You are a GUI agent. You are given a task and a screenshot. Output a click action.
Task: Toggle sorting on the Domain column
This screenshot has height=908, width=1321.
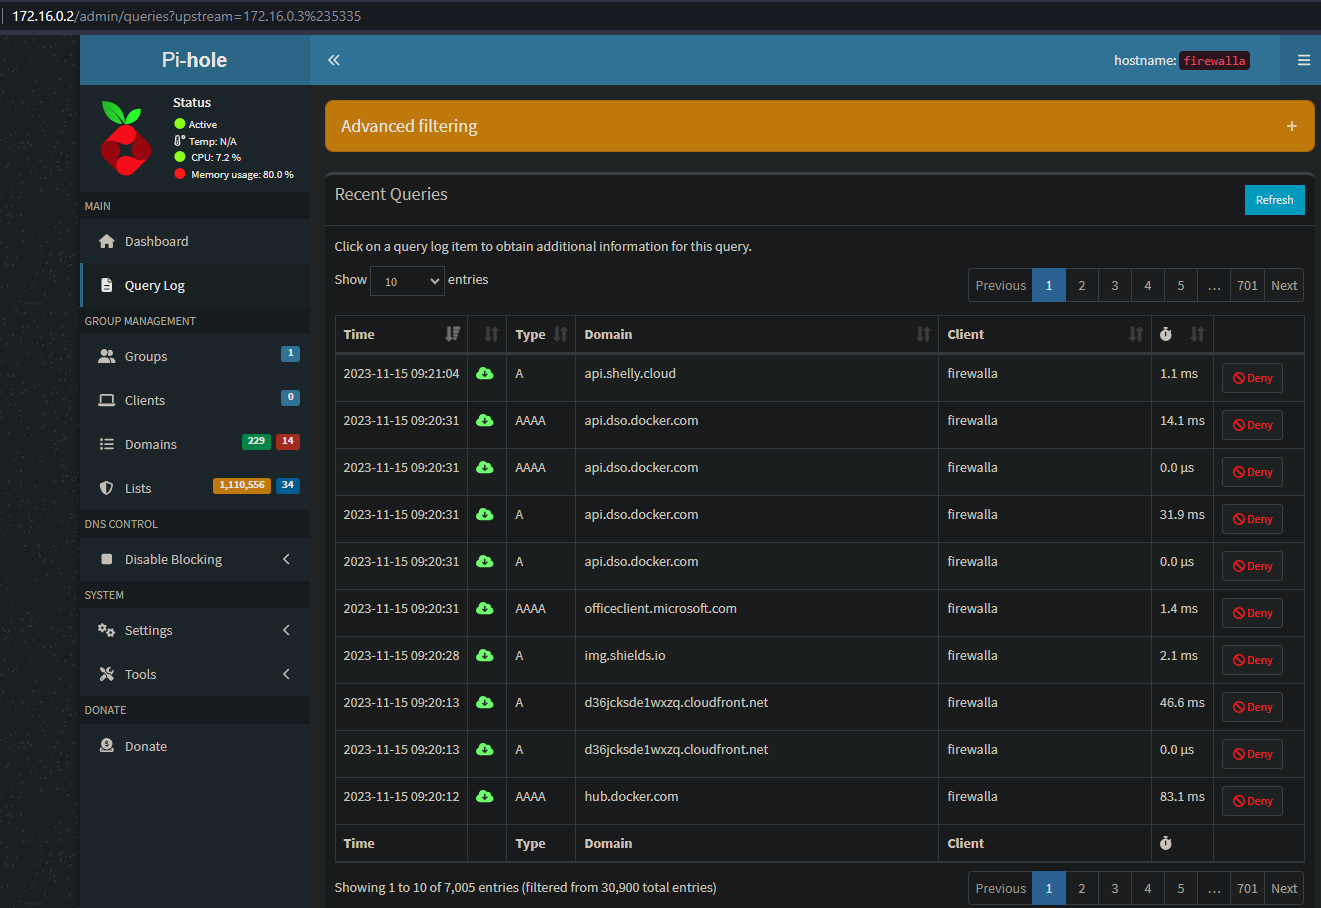[x=922, y=333]
